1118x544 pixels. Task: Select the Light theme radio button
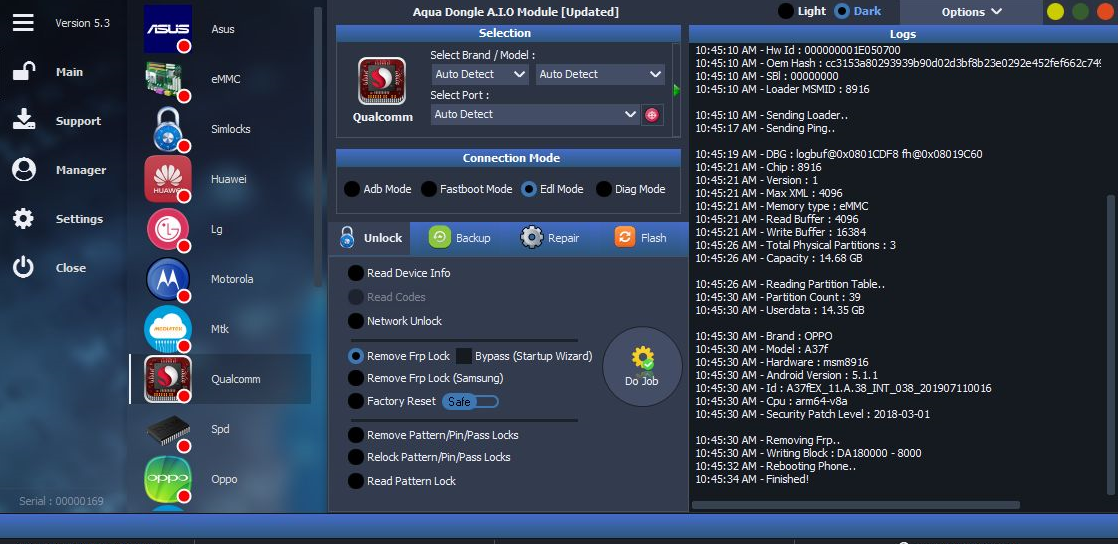785,11
